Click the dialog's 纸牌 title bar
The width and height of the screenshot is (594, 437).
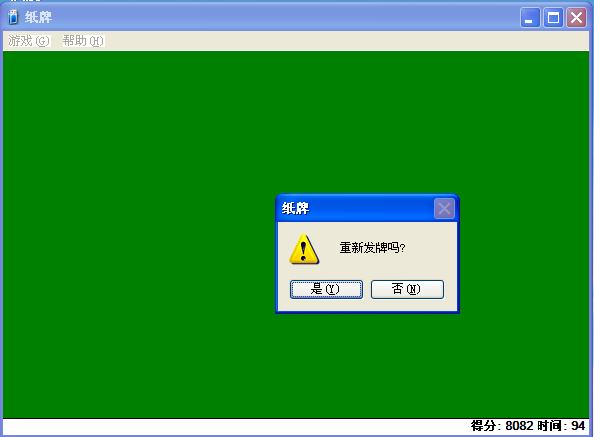point(356,208)
